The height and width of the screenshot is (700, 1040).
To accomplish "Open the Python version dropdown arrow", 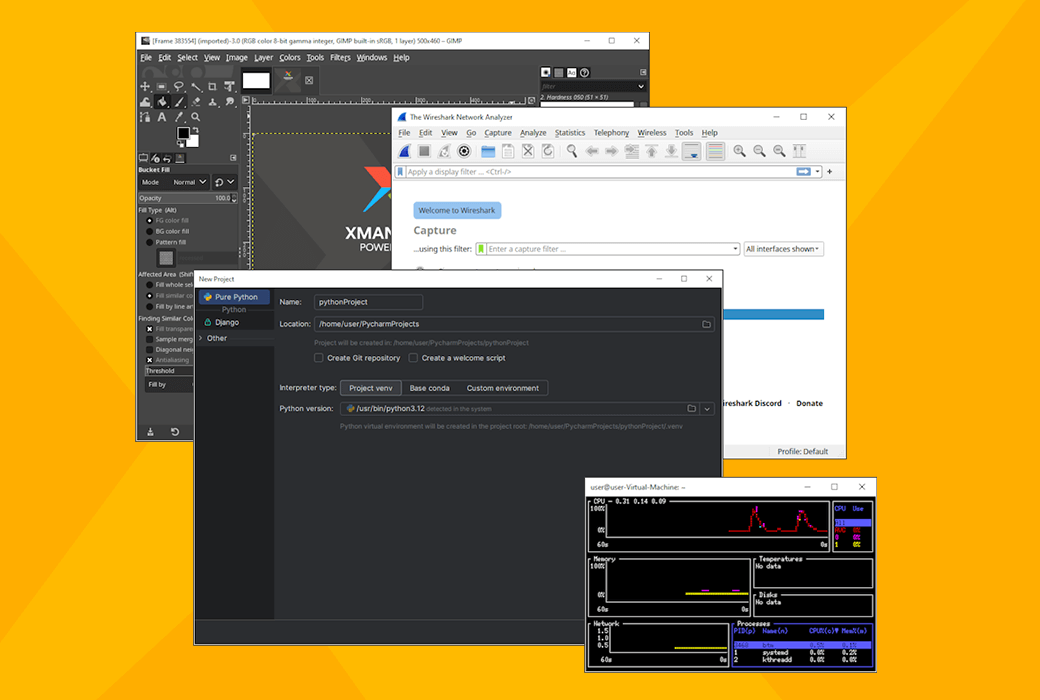I will 707,409.
